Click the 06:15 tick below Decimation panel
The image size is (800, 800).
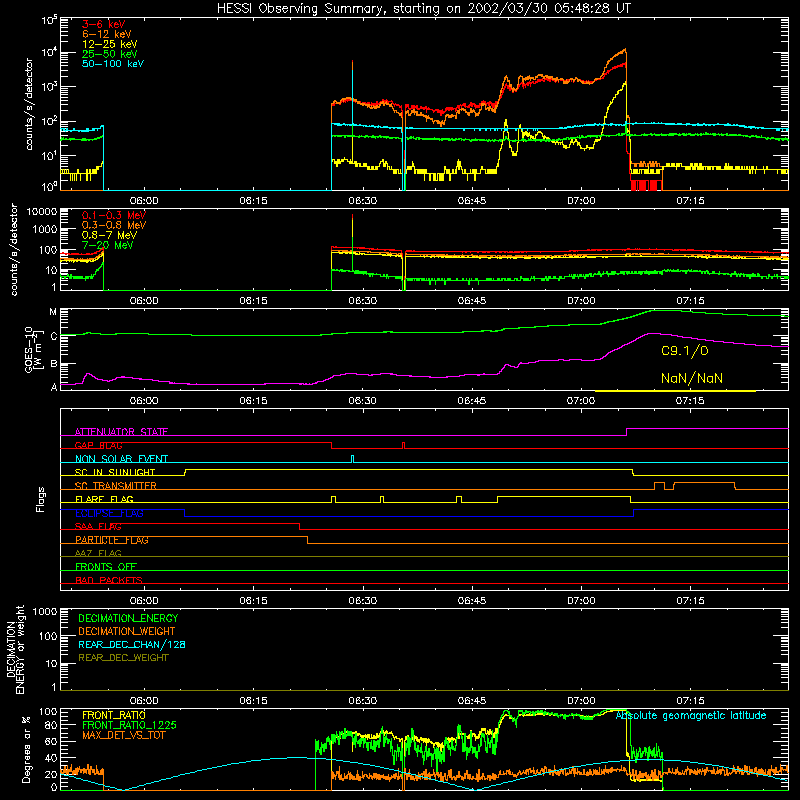[254, 701]
